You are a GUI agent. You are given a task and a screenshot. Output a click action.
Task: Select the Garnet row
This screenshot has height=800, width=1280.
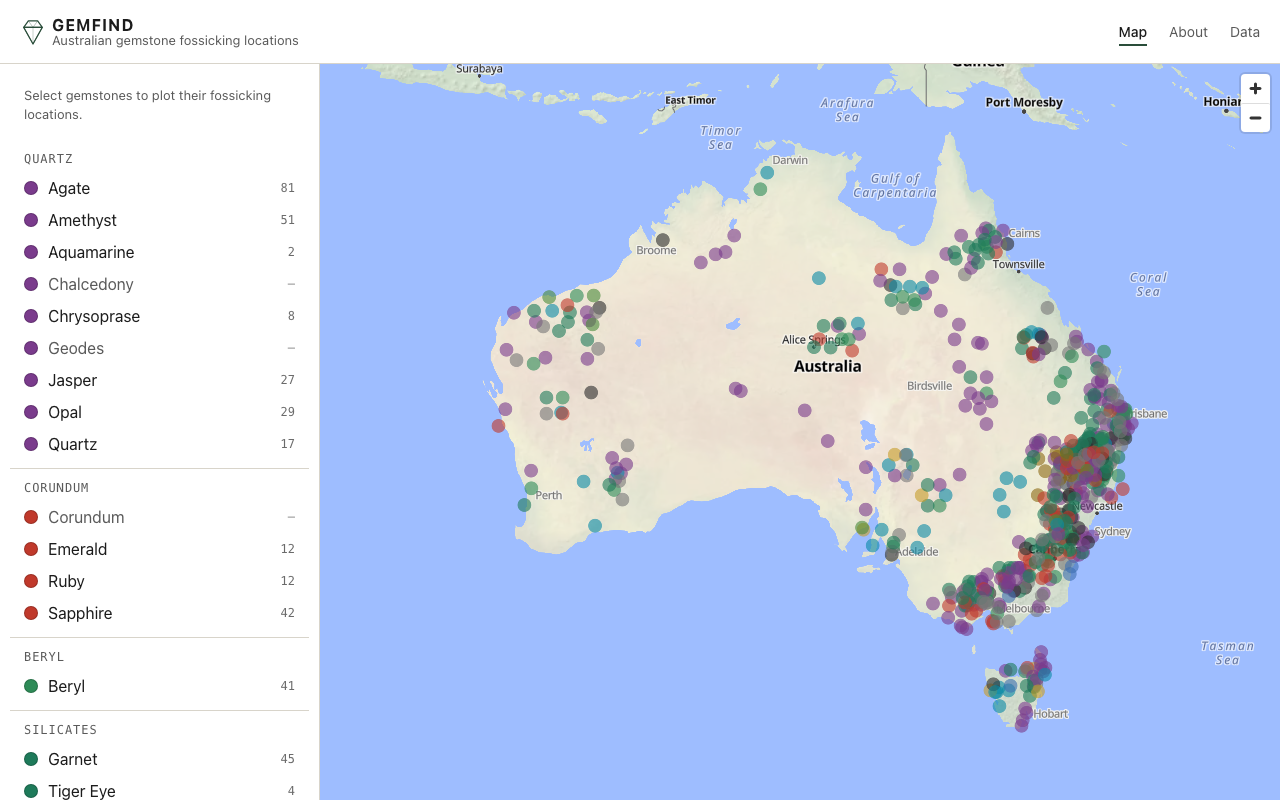coord(160,759)
